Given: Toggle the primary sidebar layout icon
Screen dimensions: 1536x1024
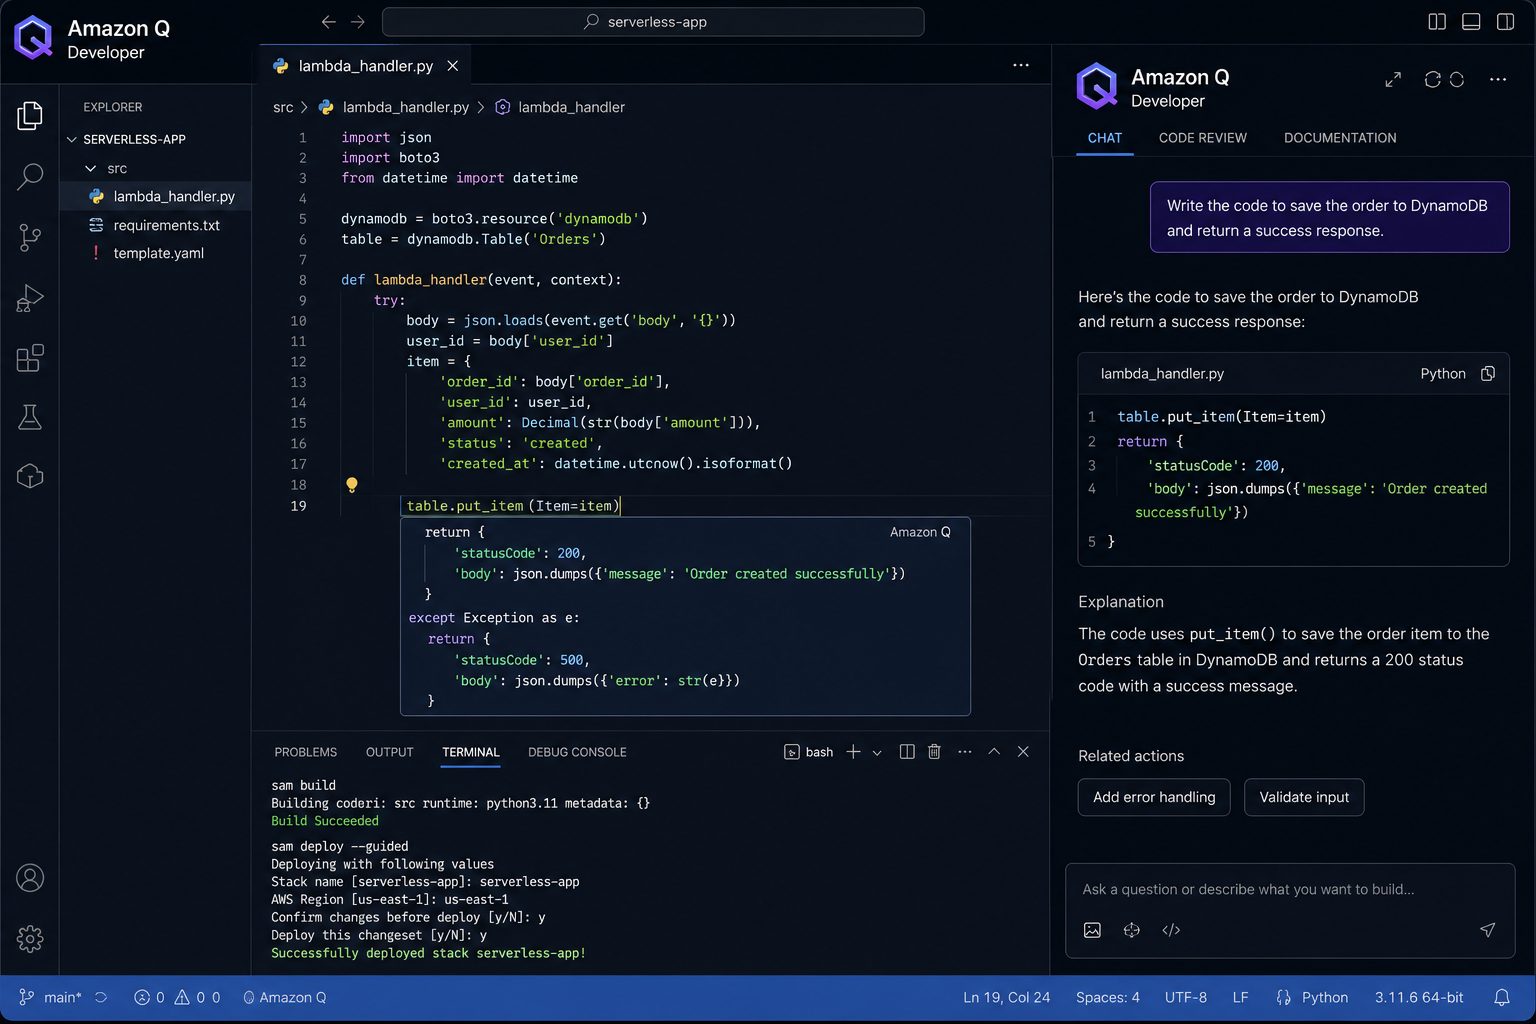Looking at the screenshot, I should [1437, 21].
